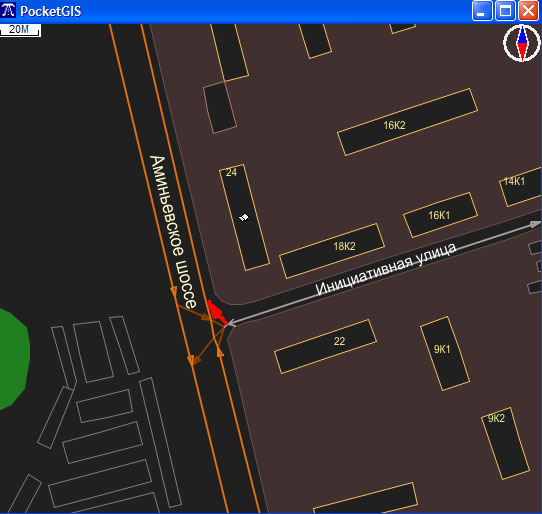Click the gray arrowhead at intersection's street end
The height and width of the screenshot is (514, 542).
[232, 323]
